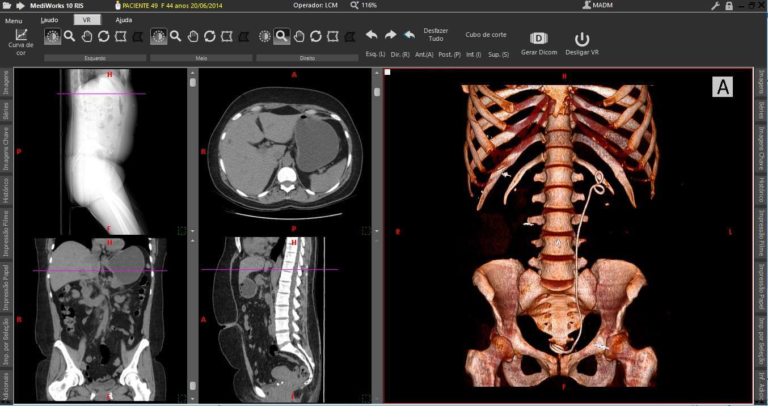Open the left sidebar Histórico tab

(x=5, y=190)
